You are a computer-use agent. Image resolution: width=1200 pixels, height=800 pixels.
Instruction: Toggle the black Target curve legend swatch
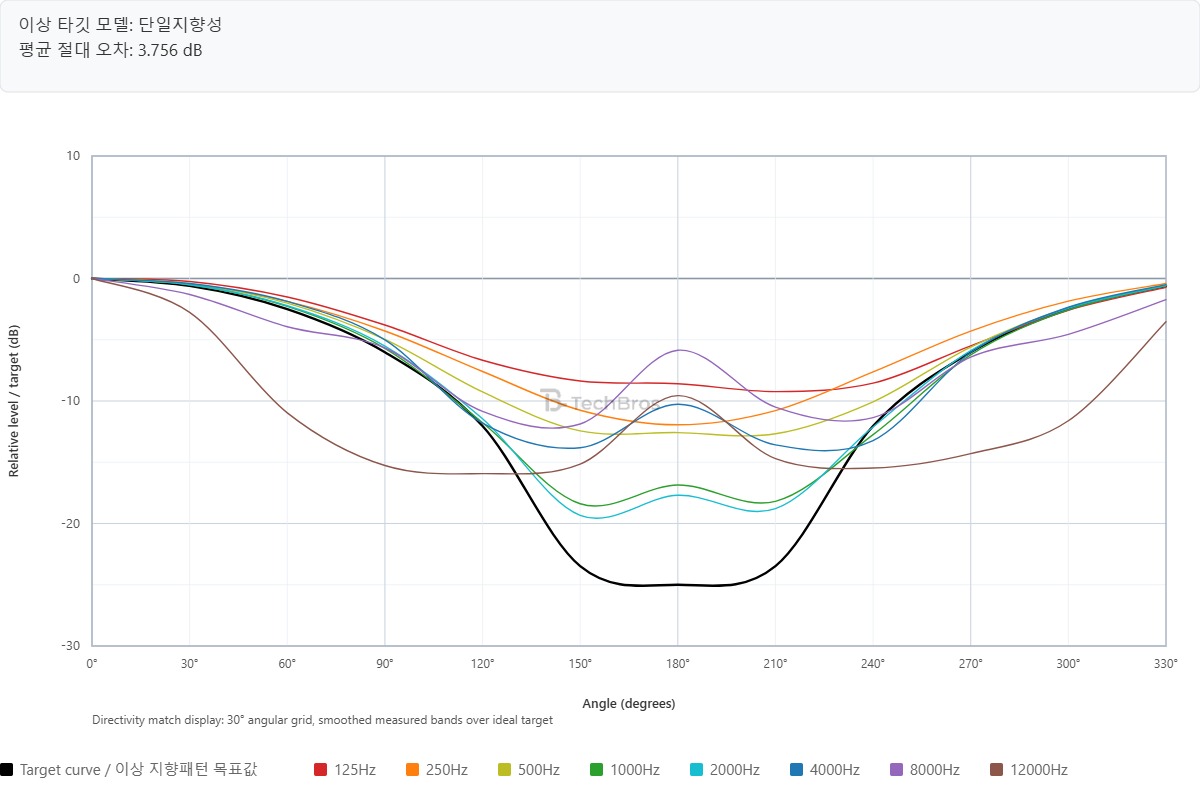[7, 770]
